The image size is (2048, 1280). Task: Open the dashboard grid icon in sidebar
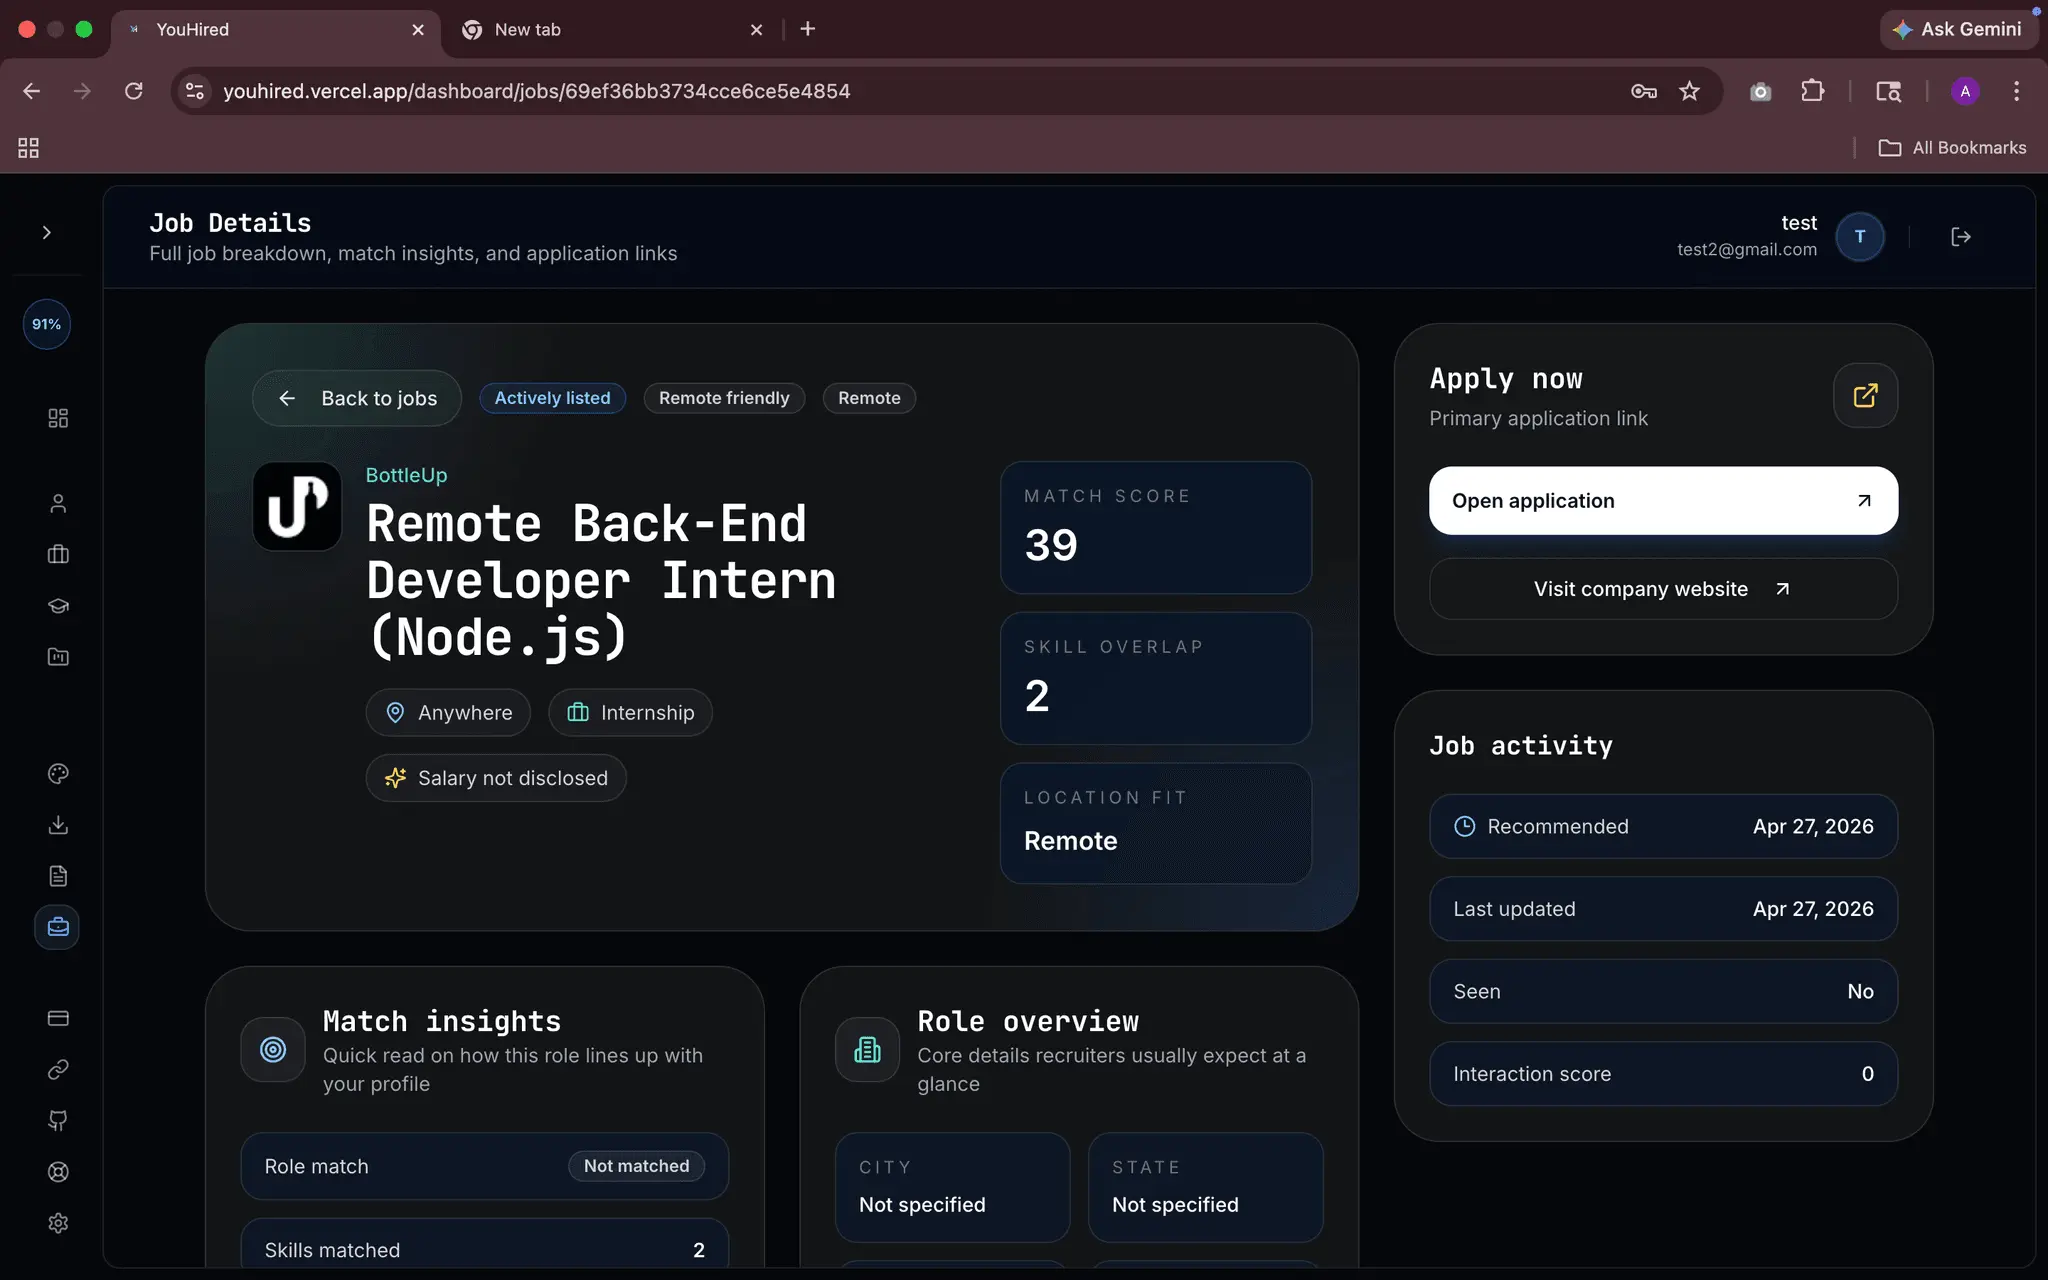[58, 418]
